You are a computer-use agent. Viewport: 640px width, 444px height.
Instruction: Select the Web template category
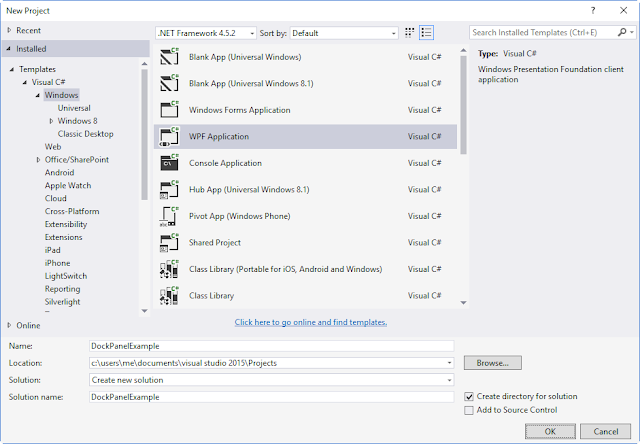coord(53,147)
